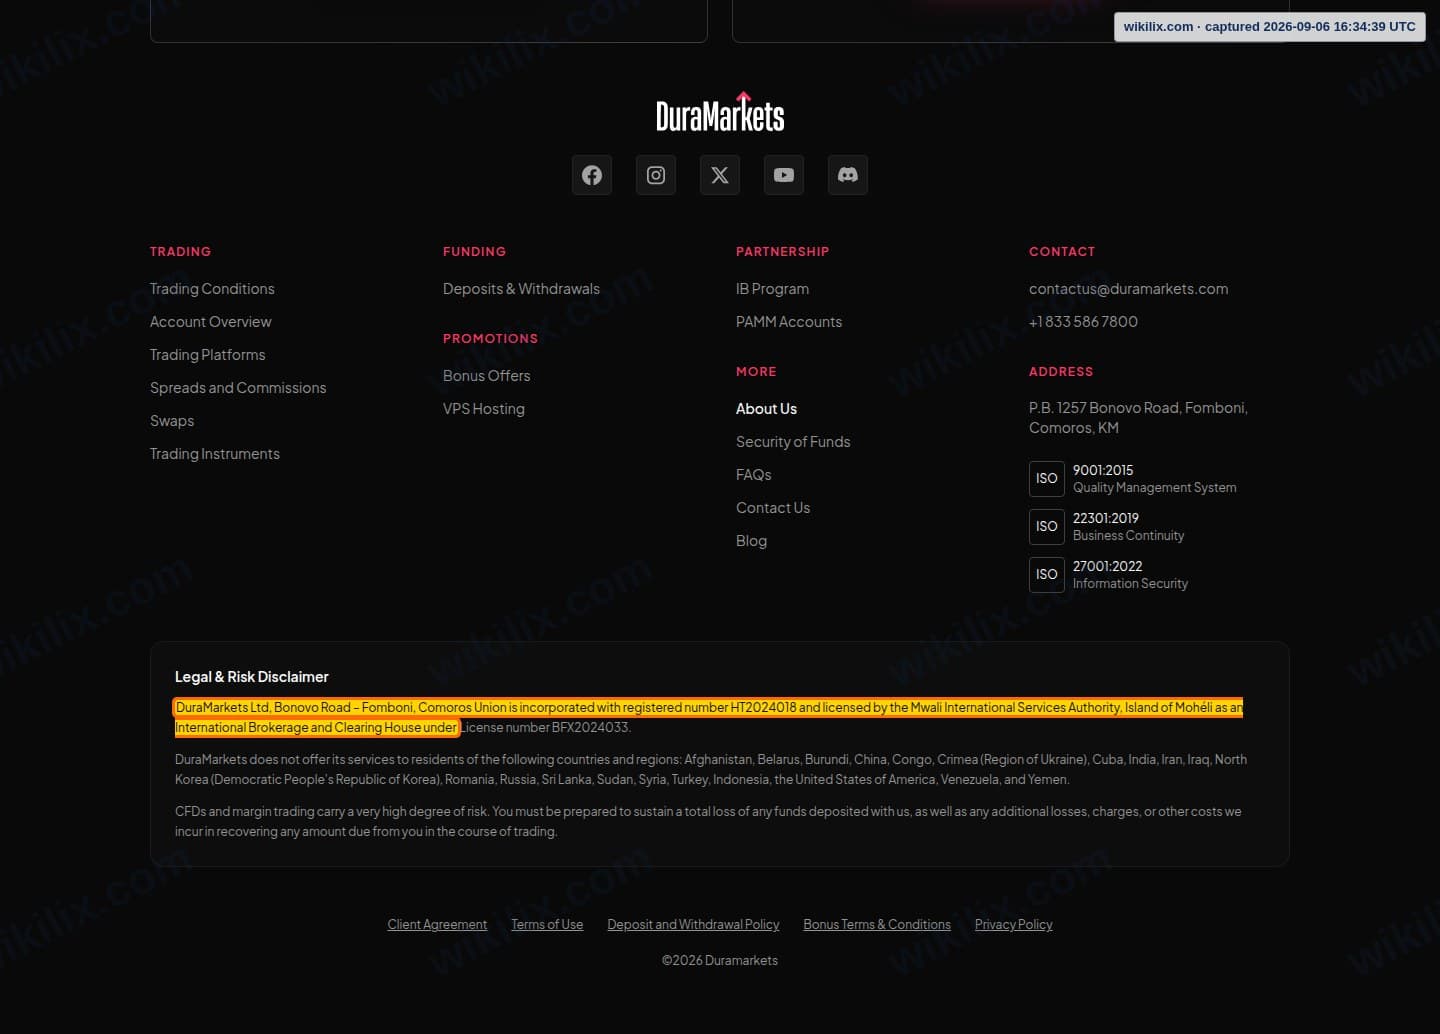View Spreads and Commissions
The width and height of the screenshot is (1440, 1034).
click(238, 388)
